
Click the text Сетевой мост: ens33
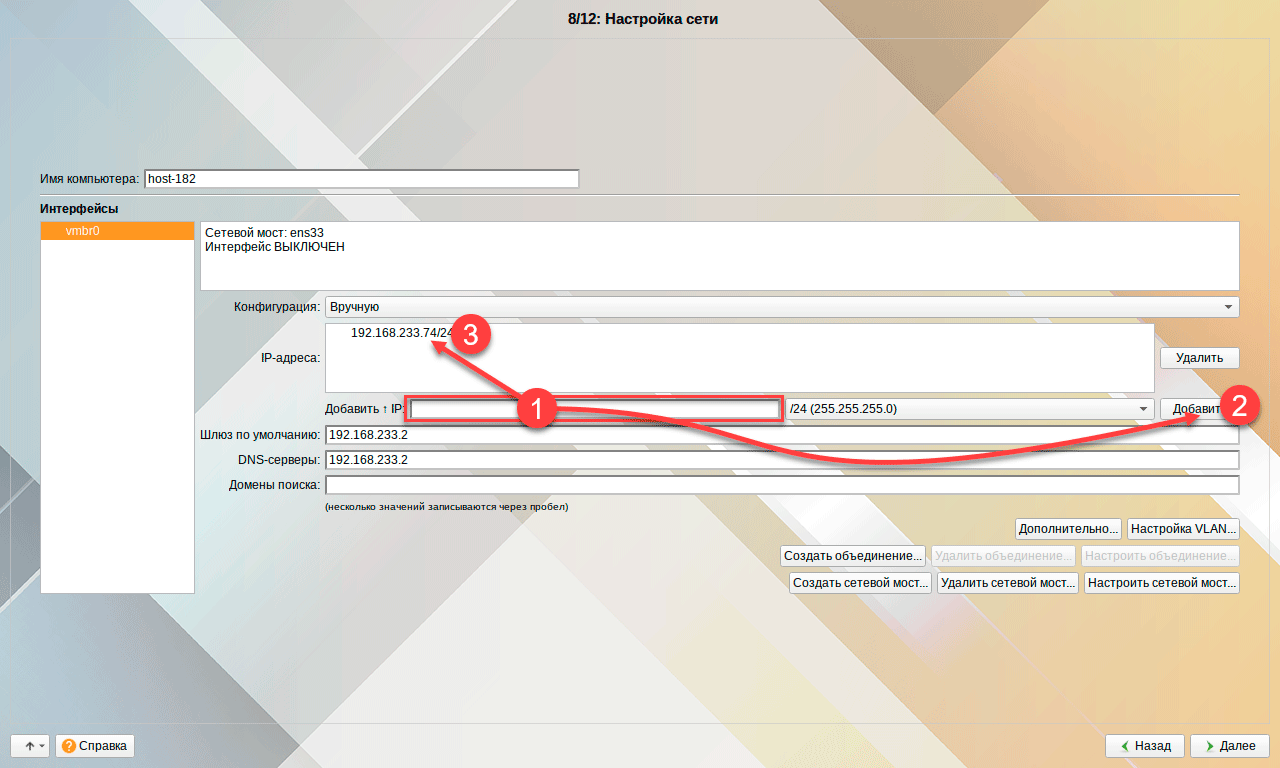(x=265, y=232)
